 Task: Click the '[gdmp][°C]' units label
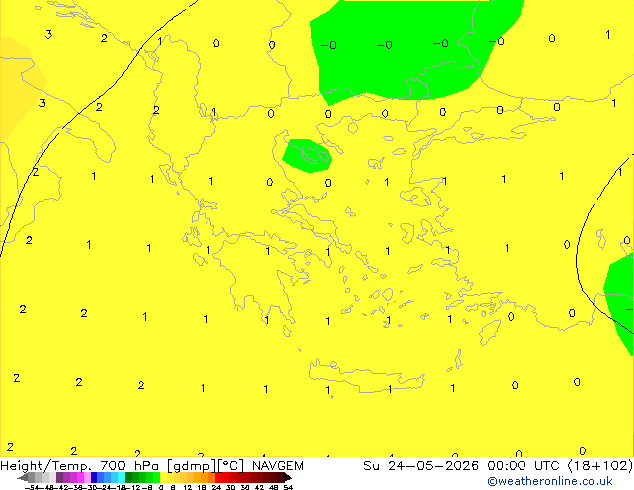[206, 466]
